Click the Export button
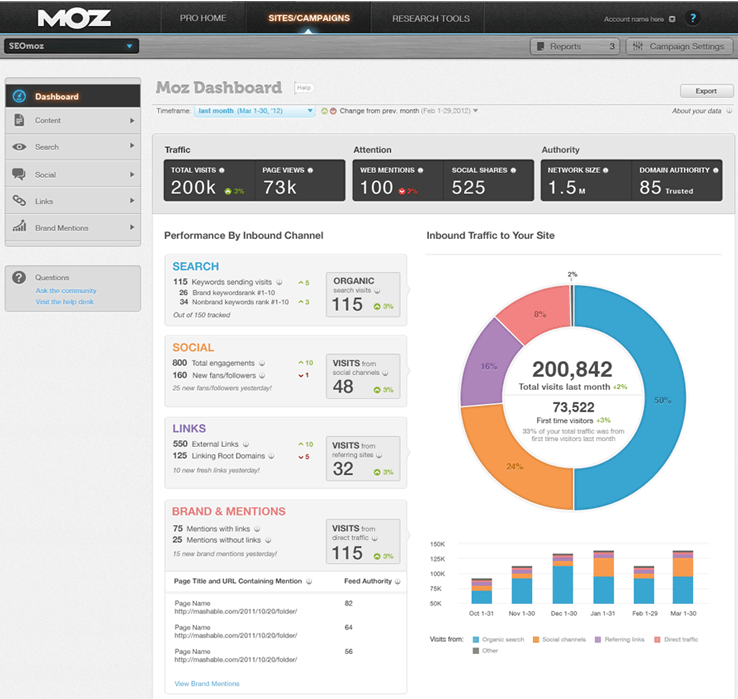The height and width of the screenshot is (699, 738). point(706,90)
